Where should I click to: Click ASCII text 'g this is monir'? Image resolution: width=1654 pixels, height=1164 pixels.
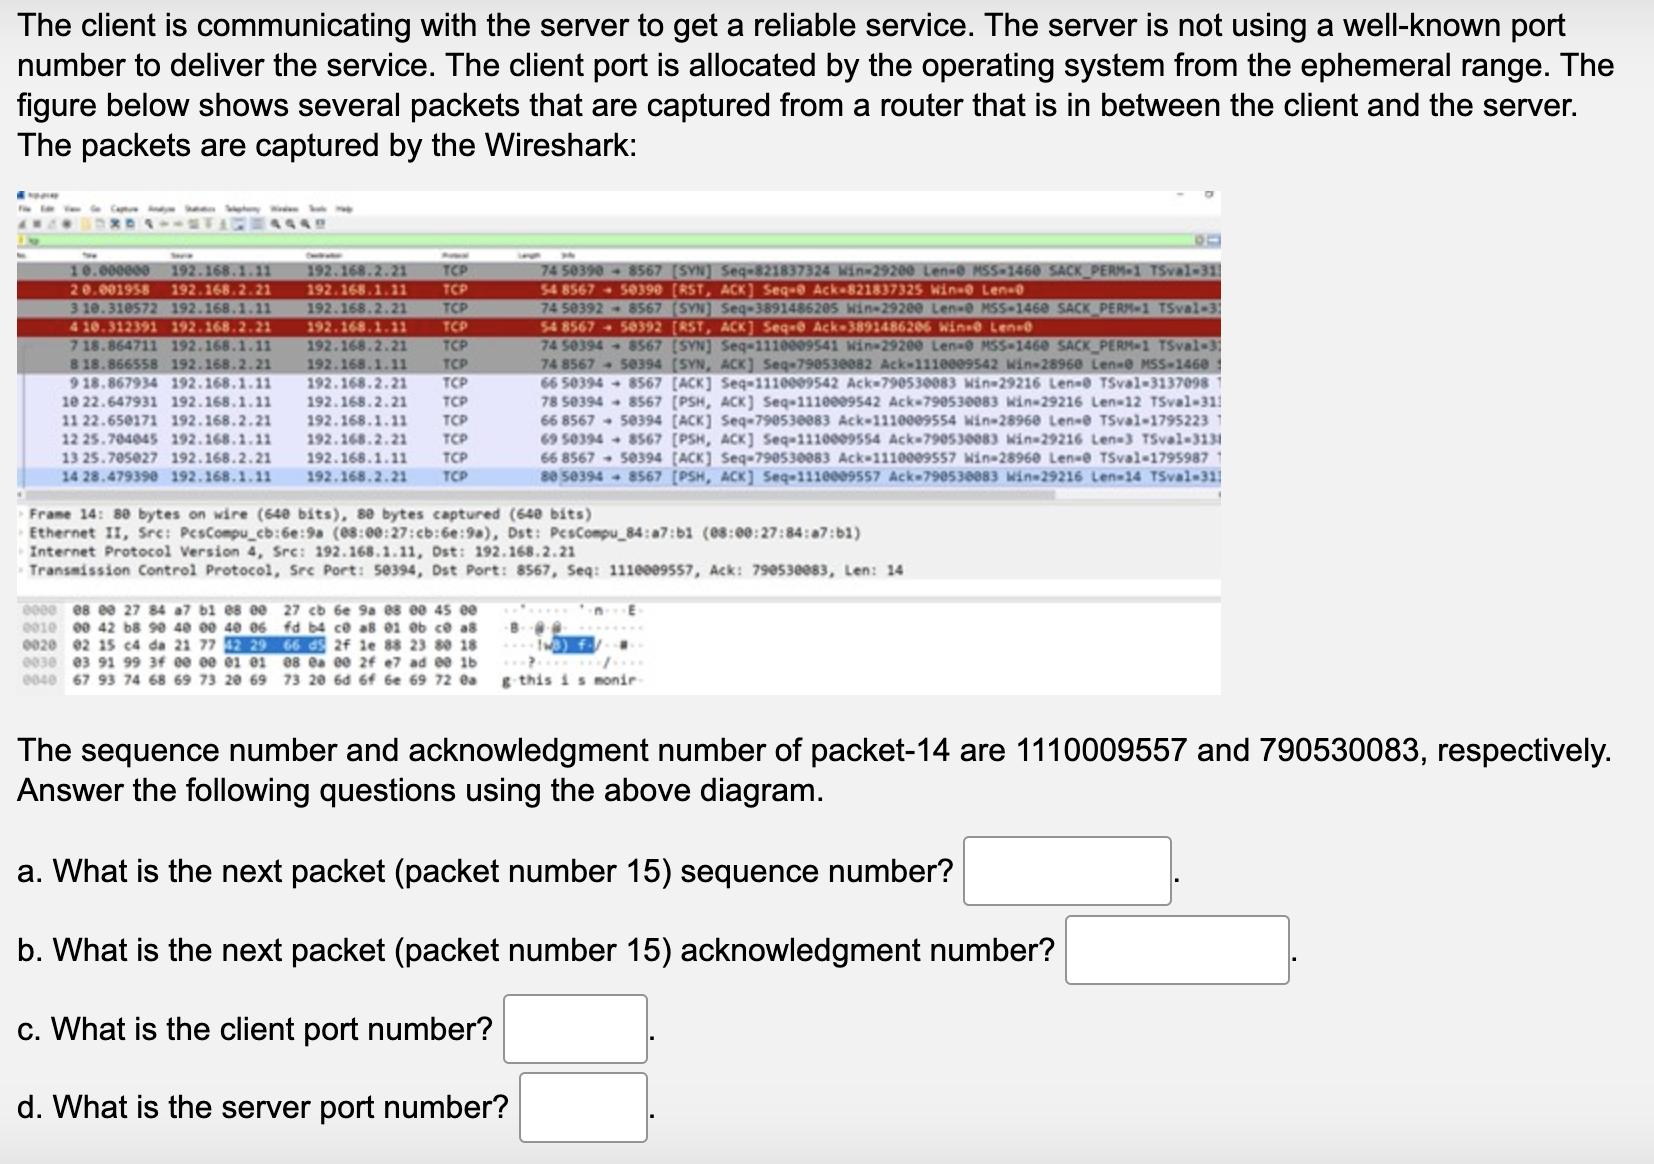pos(570,680)
